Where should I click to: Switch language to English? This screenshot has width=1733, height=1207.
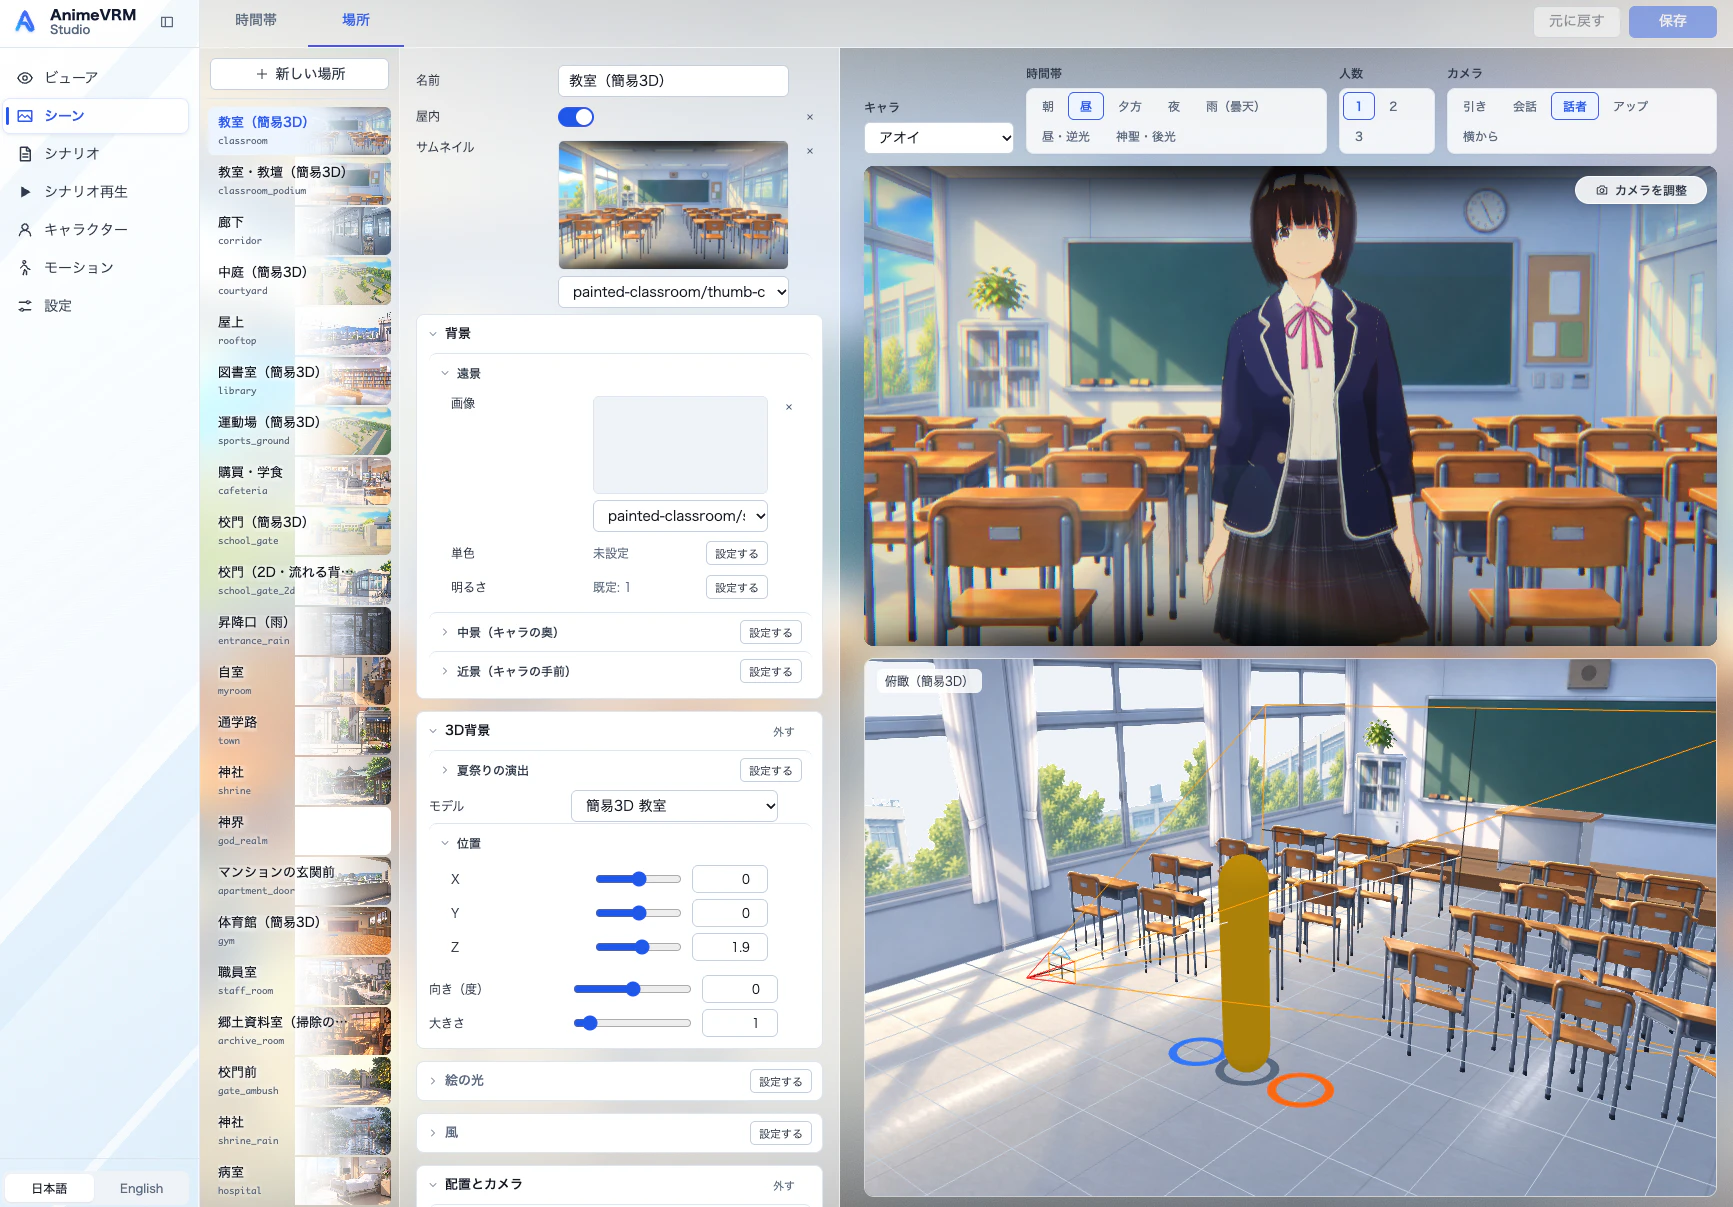(141, 1188)
